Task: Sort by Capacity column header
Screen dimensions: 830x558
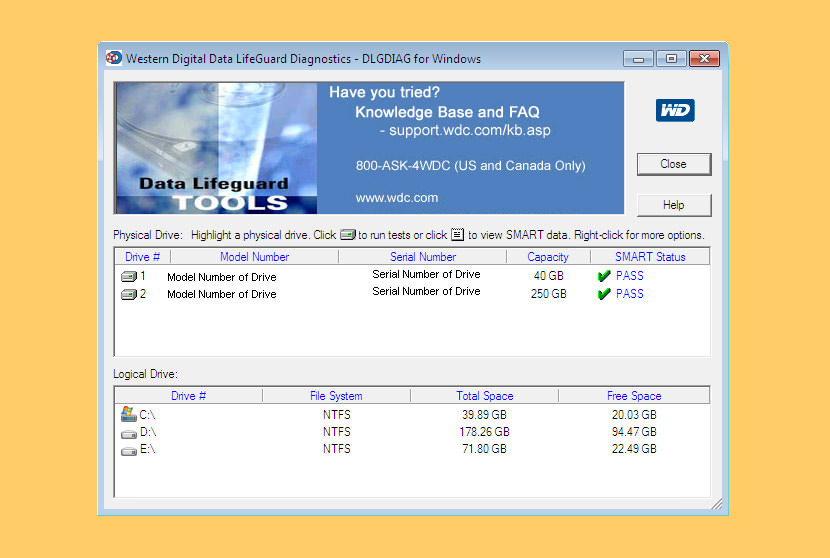Action: (x=548, y=257)
